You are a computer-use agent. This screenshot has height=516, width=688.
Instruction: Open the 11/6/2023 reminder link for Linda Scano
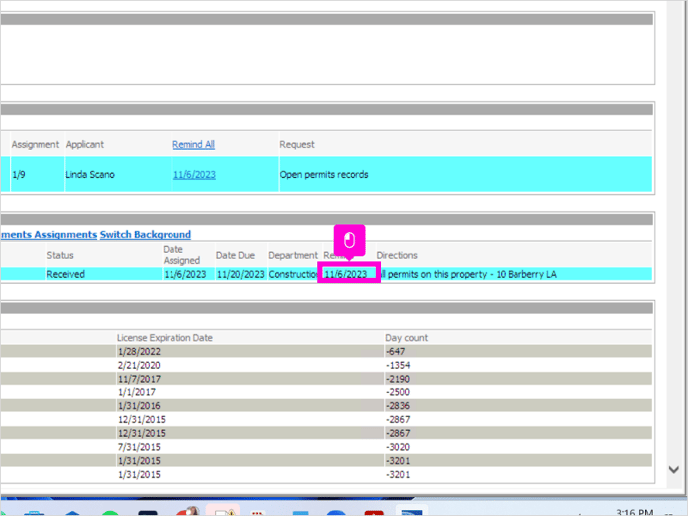point(194,175)
